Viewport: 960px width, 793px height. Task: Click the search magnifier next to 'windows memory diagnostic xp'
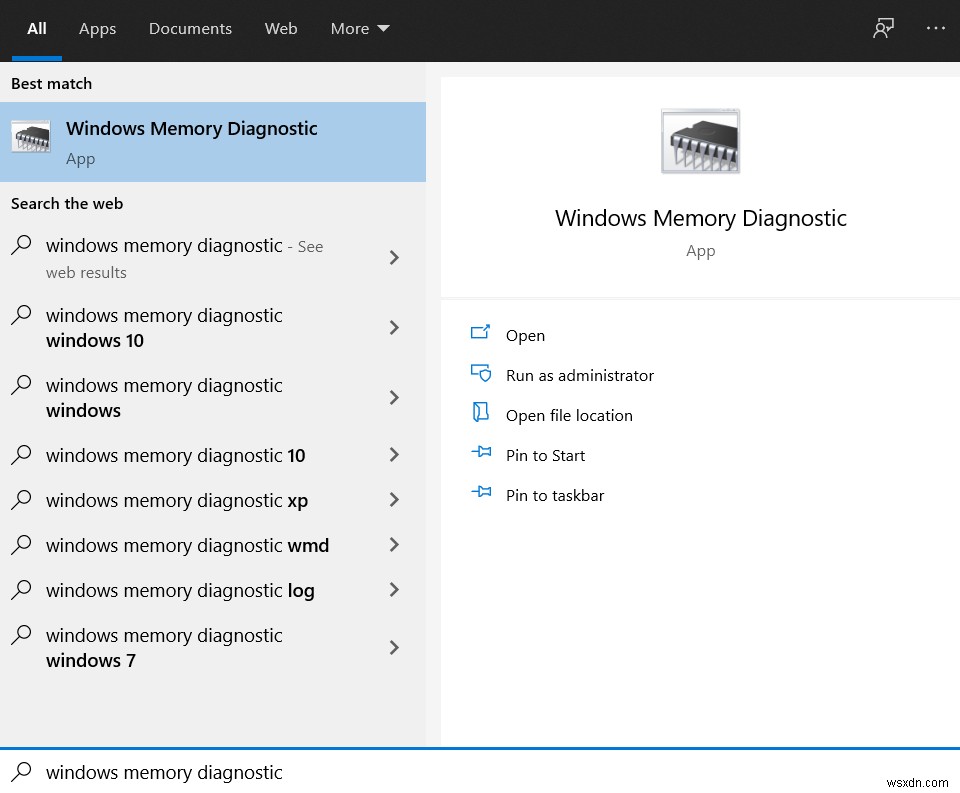click(x=21, y=500)
